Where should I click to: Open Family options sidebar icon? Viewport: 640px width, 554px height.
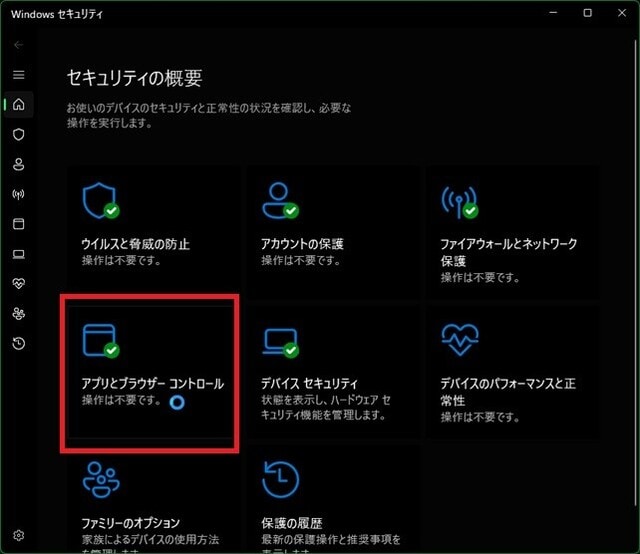click(19, 314)
